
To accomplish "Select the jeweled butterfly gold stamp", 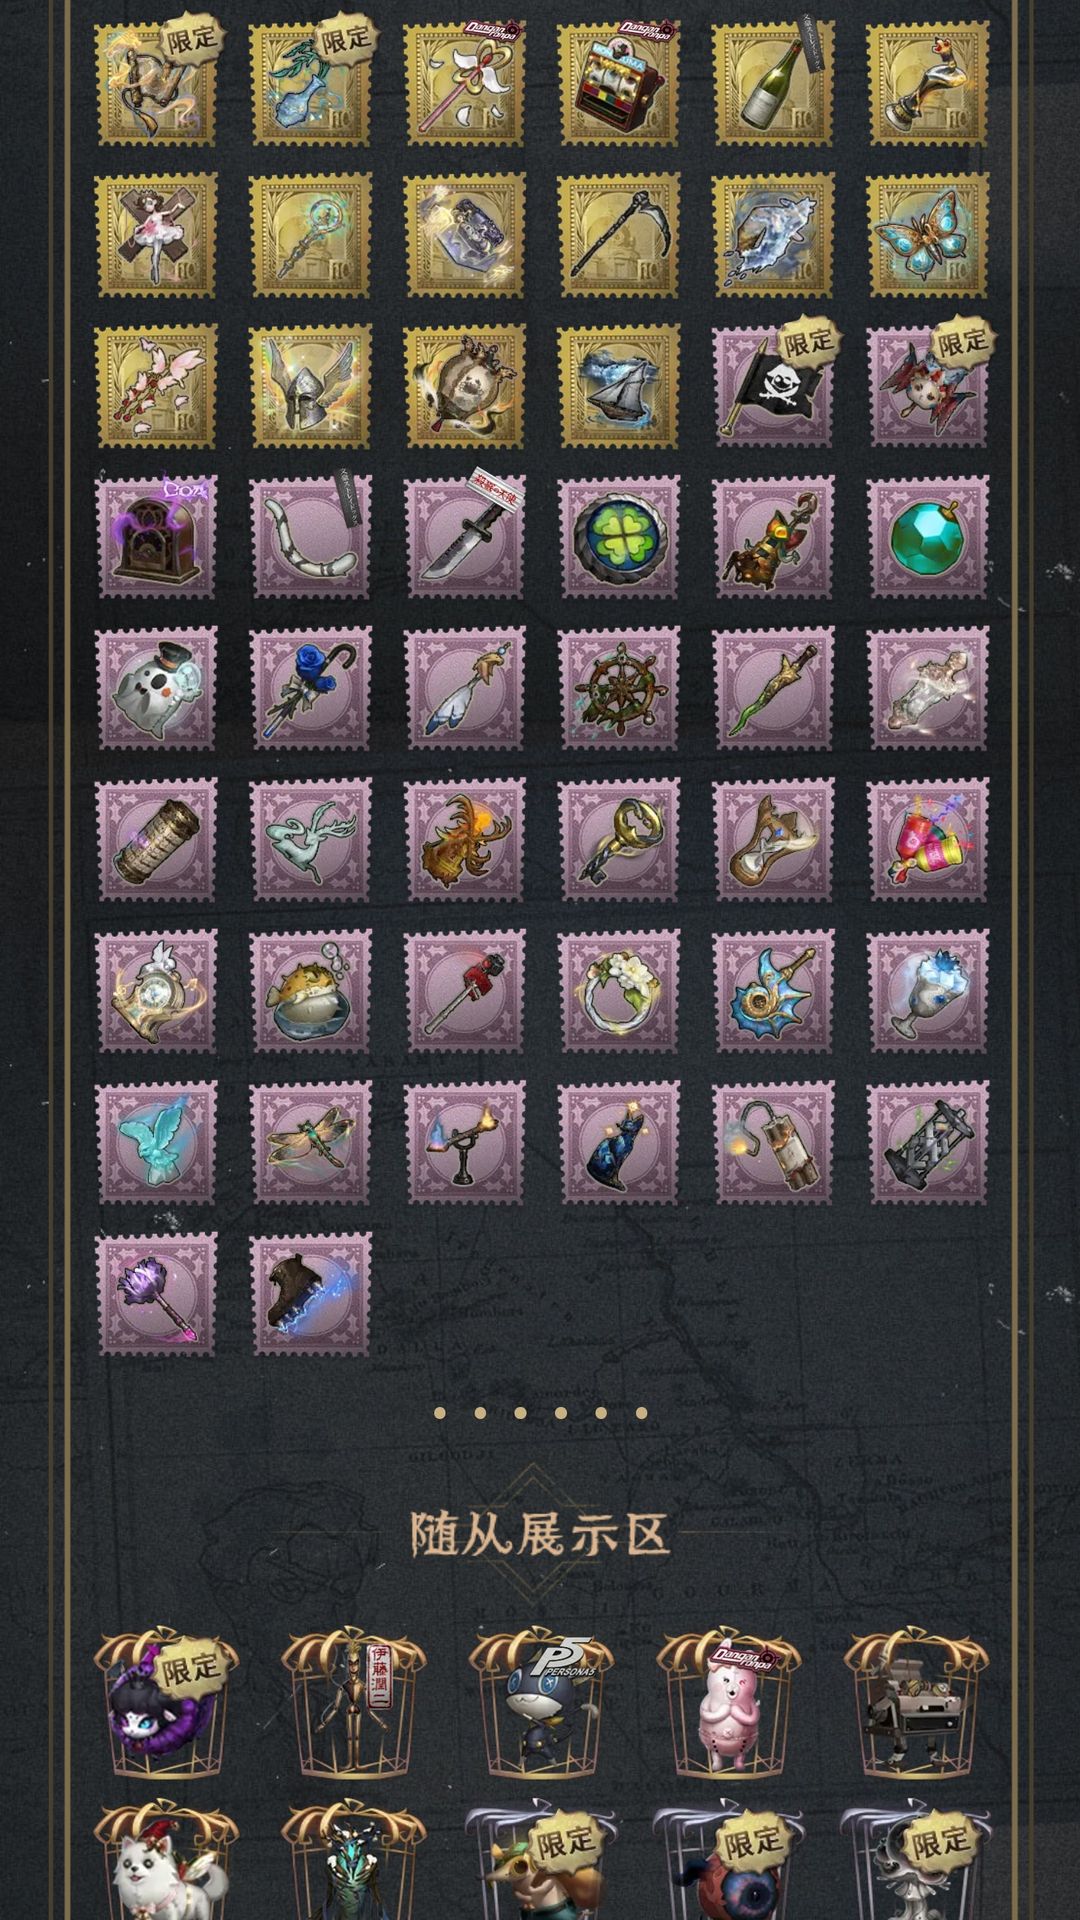I will pos(927,235).
